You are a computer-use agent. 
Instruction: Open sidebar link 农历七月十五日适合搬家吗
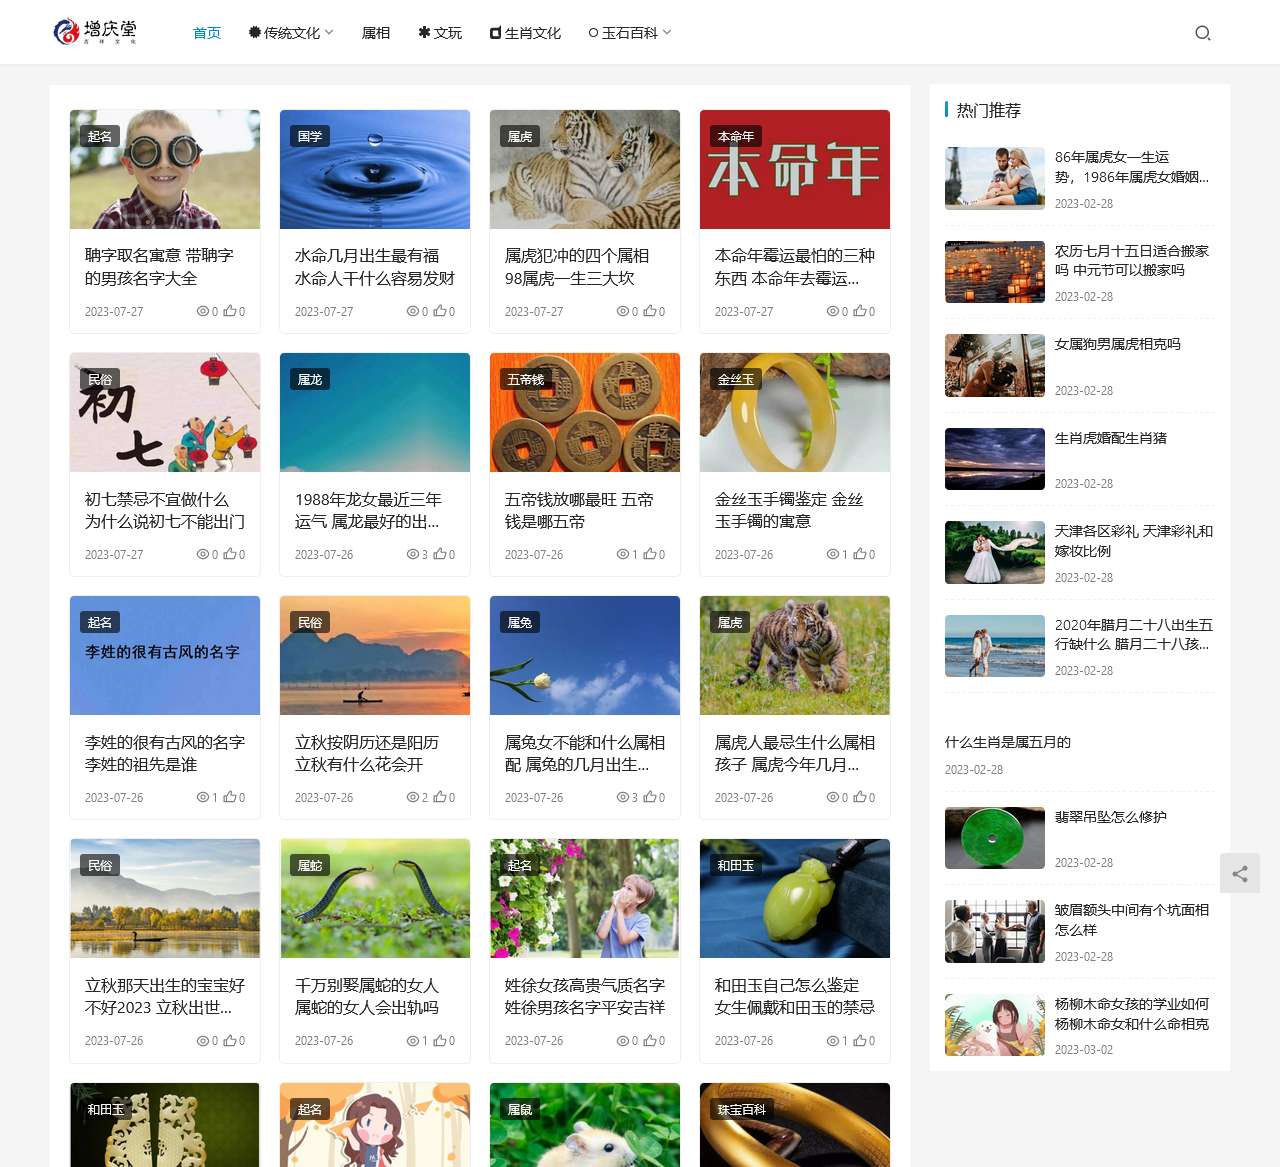(x=1132, y=260)
